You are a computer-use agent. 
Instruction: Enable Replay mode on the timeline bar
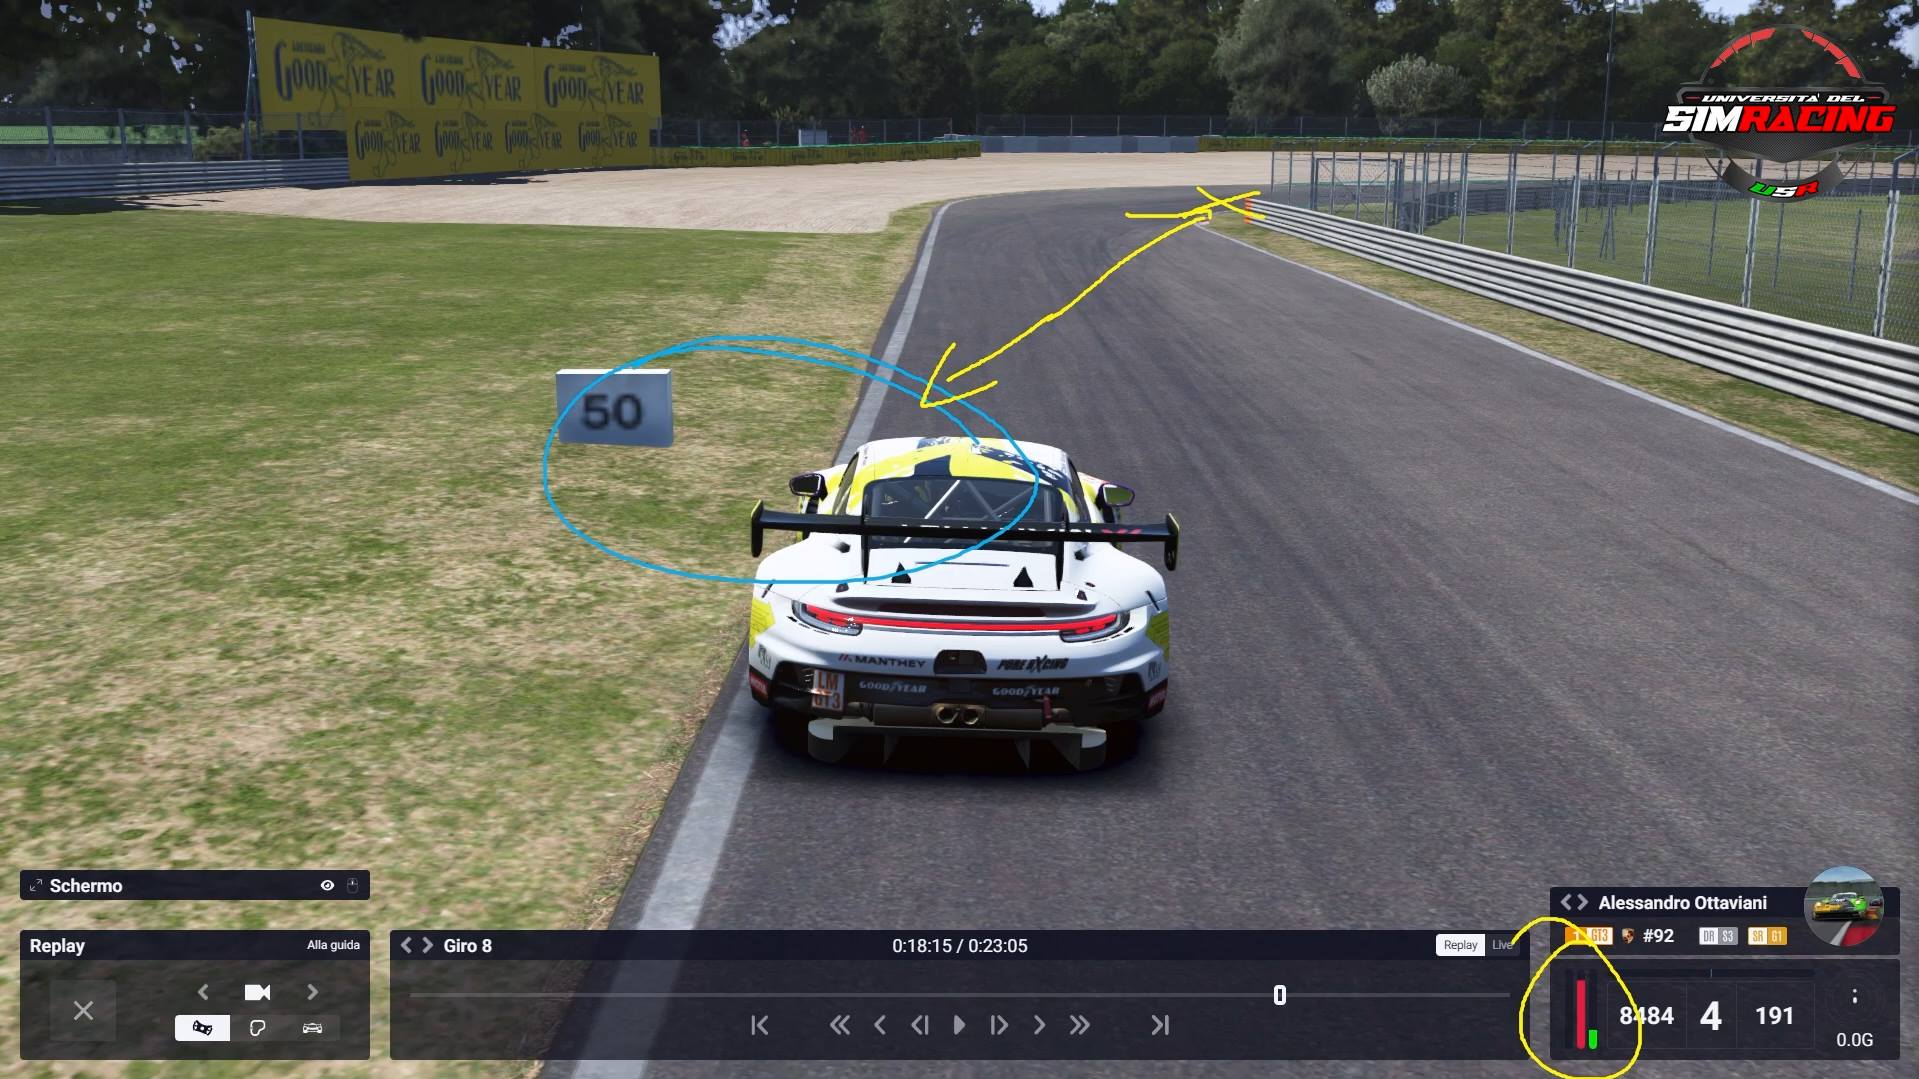1459,945
